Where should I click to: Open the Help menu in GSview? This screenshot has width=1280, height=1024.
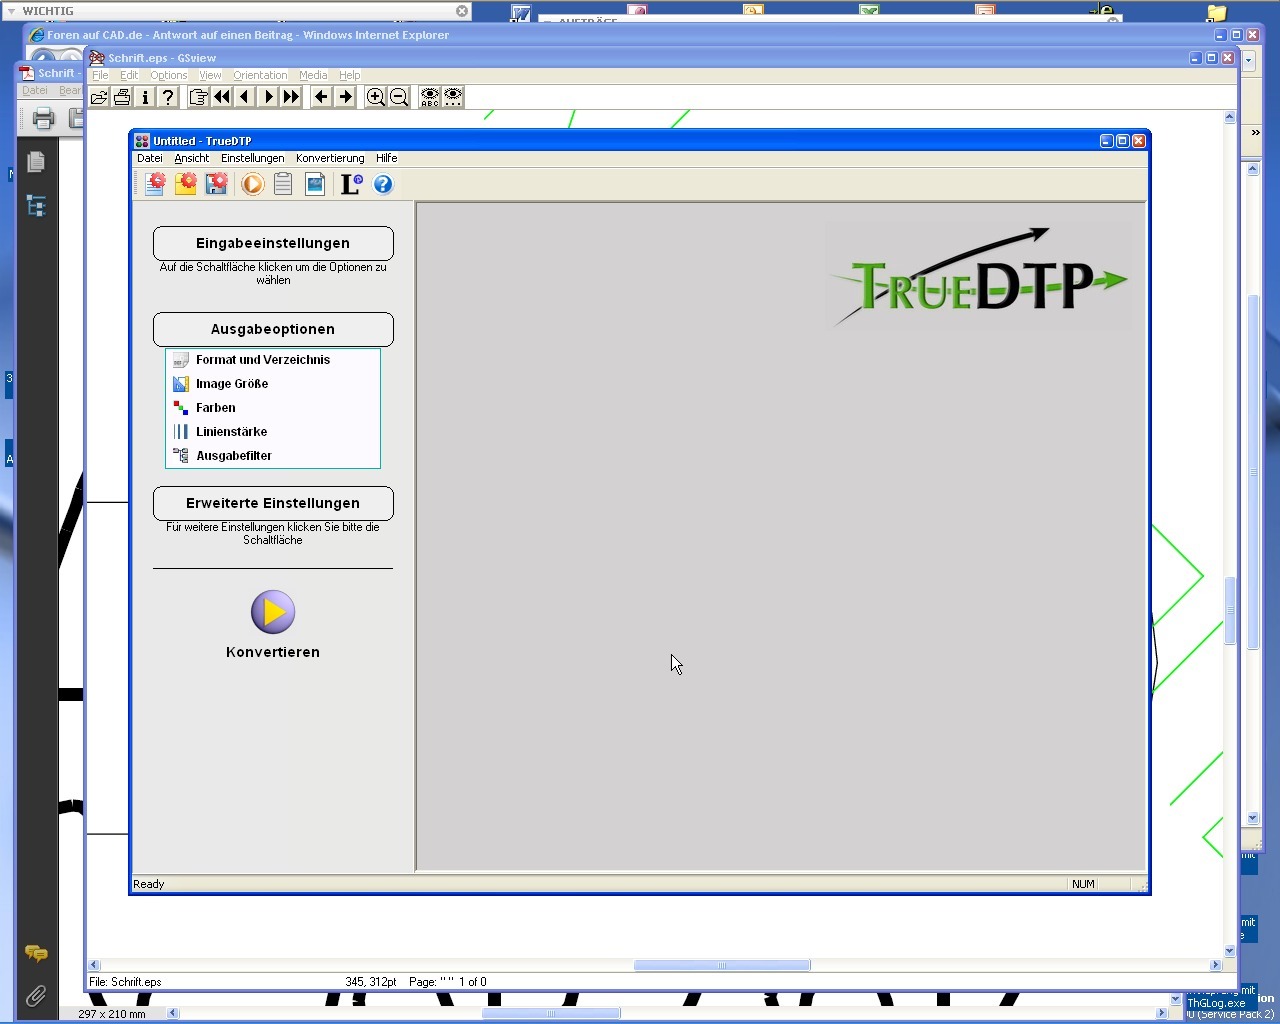[x=349, y=75]
